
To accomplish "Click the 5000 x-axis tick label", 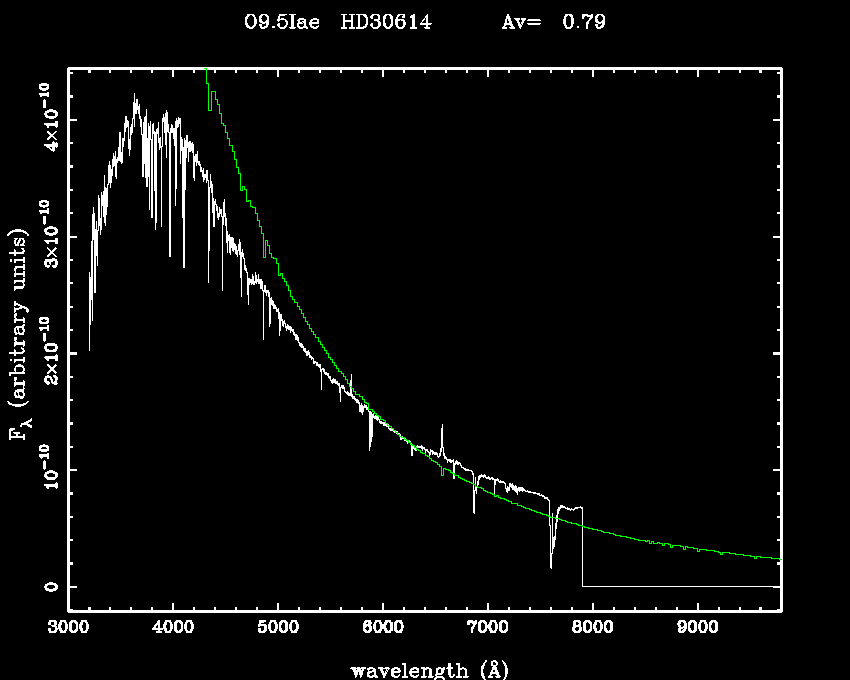I will [x=278, y=629].
